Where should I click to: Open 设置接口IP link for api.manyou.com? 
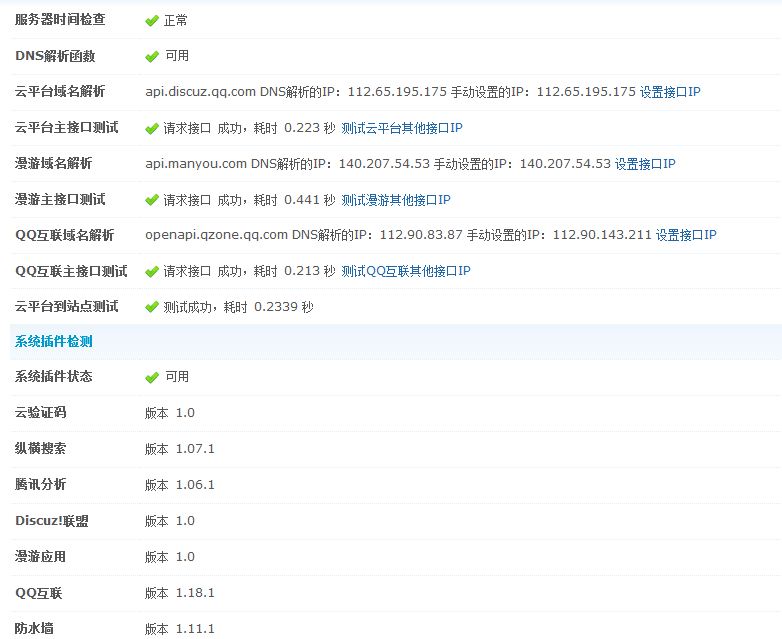[x=645, y=164]
